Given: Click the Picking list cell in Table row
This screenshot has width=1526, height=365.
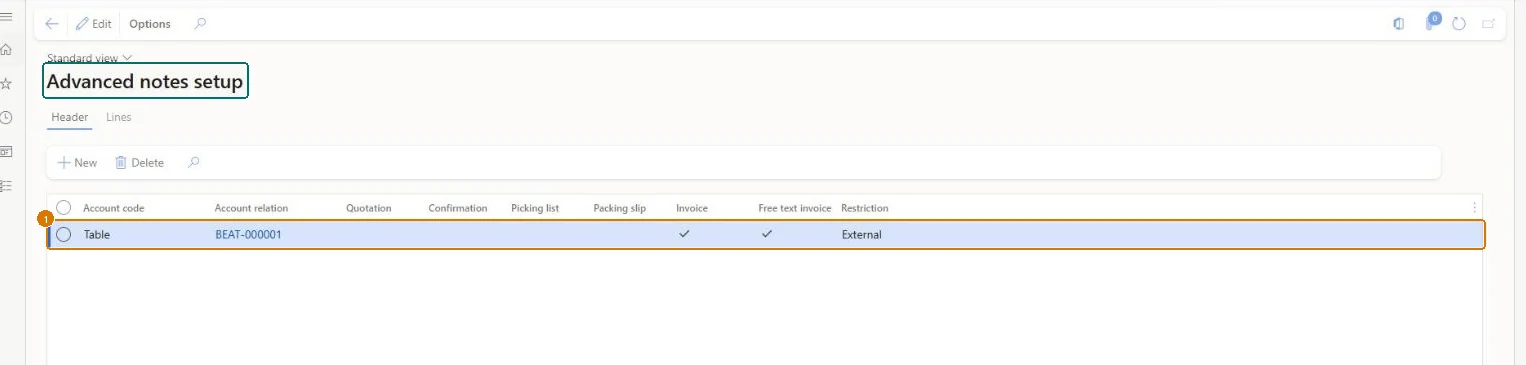Looking at the screenshot, I should (549, 235).
